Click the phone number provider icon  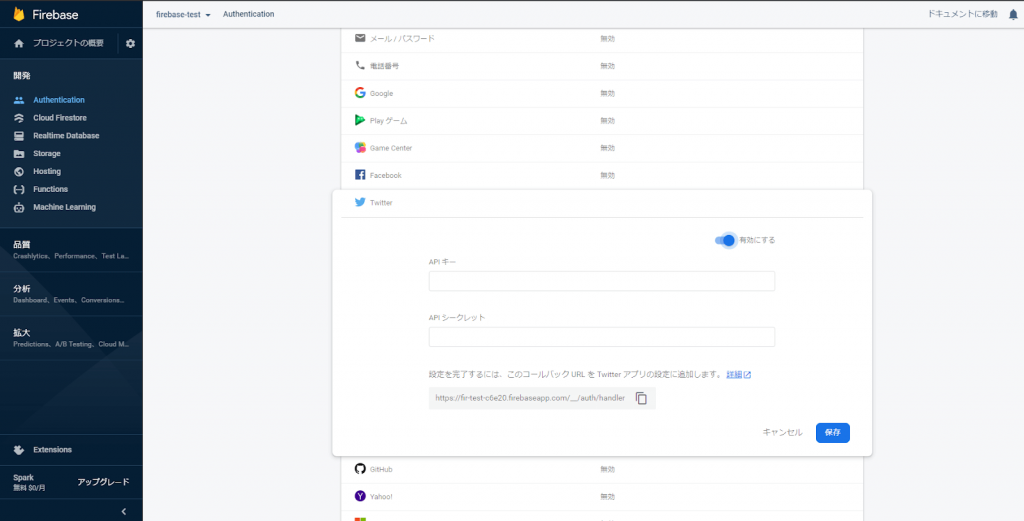[x=360, y=65]
